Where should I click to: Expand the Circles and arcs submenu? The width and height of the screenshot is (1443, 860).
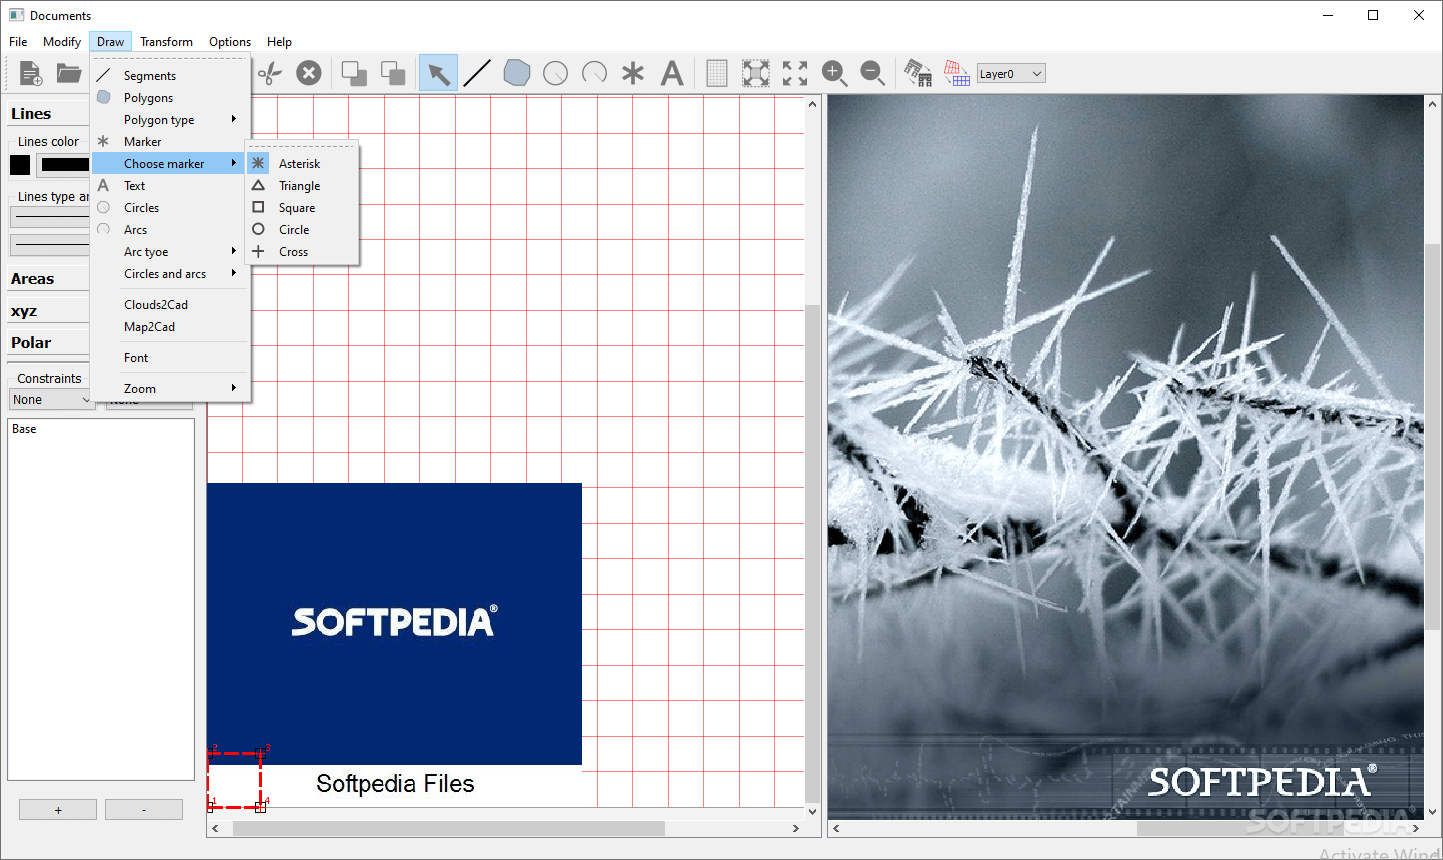pyautogui.click(x=169, y=274)
